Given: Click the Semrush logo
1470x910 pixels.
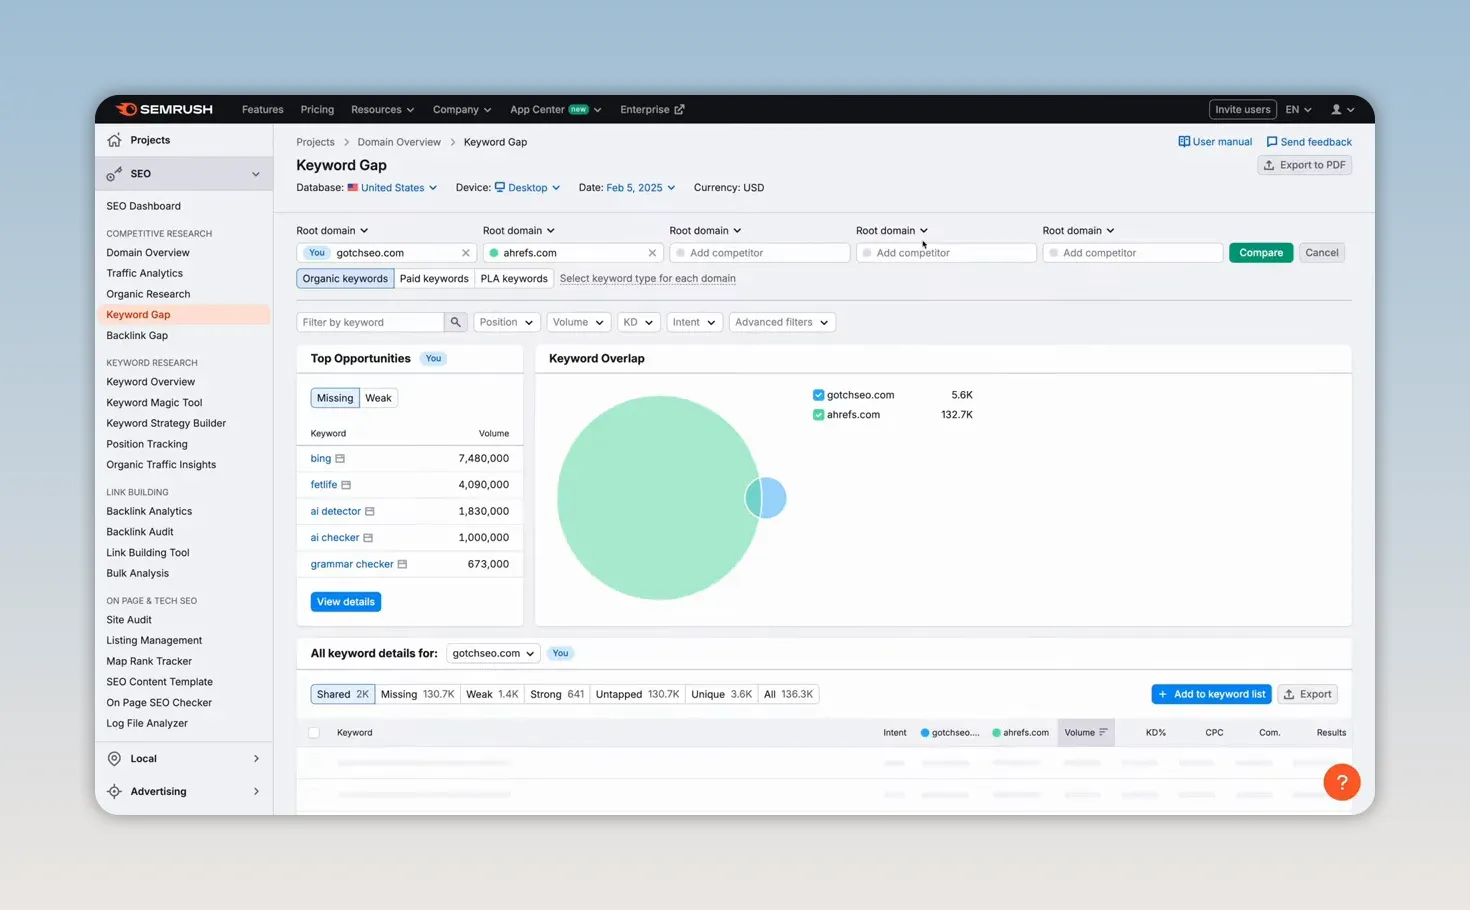Looking at the screenshot, I should click(x=164, y=109).
